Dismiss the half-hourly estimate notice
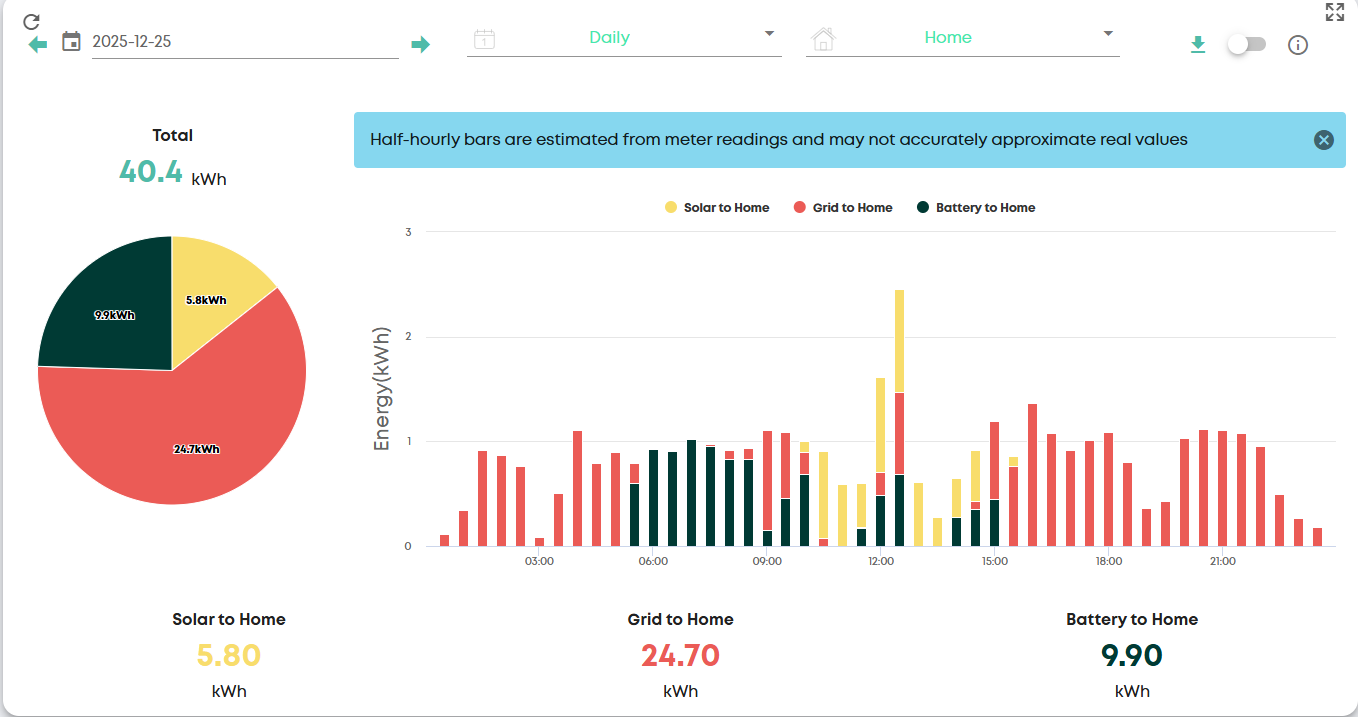Image resolution: width=1358 pixels, height=717 pixels. point(1323,140)
